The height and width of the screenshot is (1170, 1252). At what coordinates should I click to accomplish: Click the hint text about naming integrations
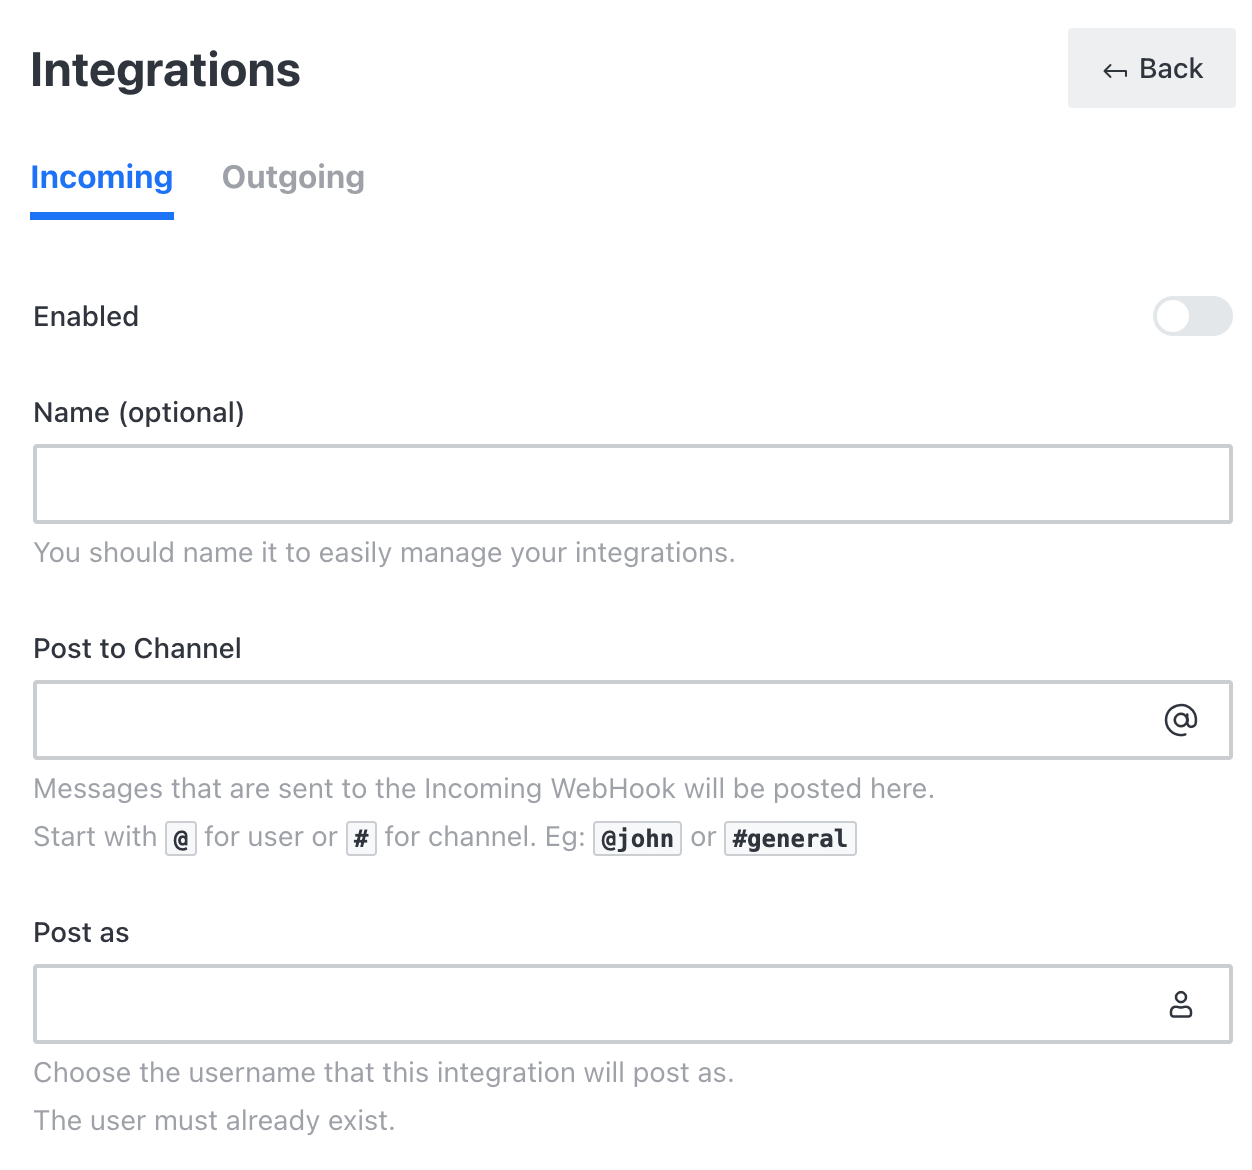click(384, 552)
